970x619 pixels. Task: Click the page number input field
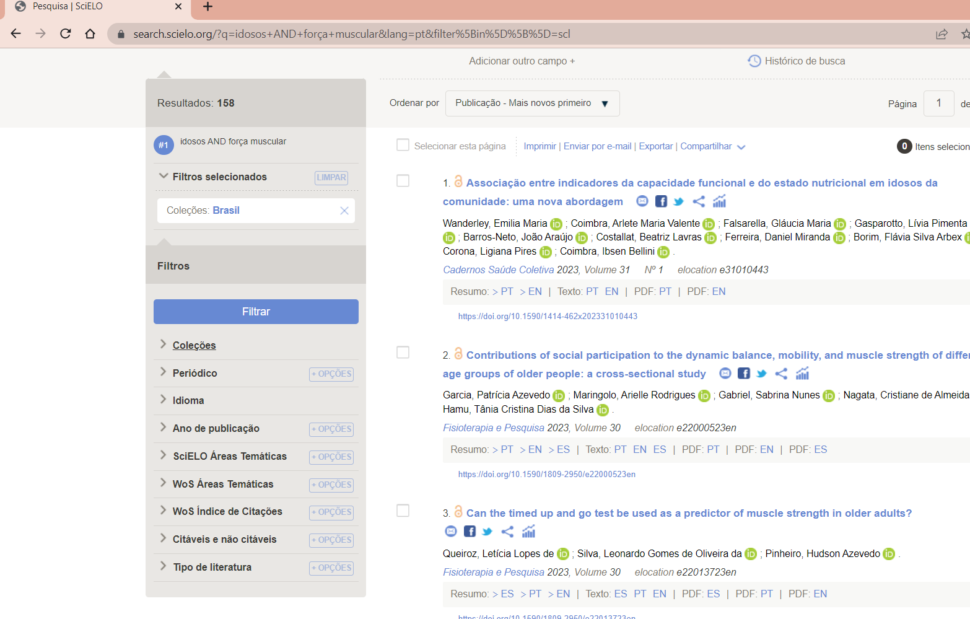pyautogui.click(x=938, y=103)
